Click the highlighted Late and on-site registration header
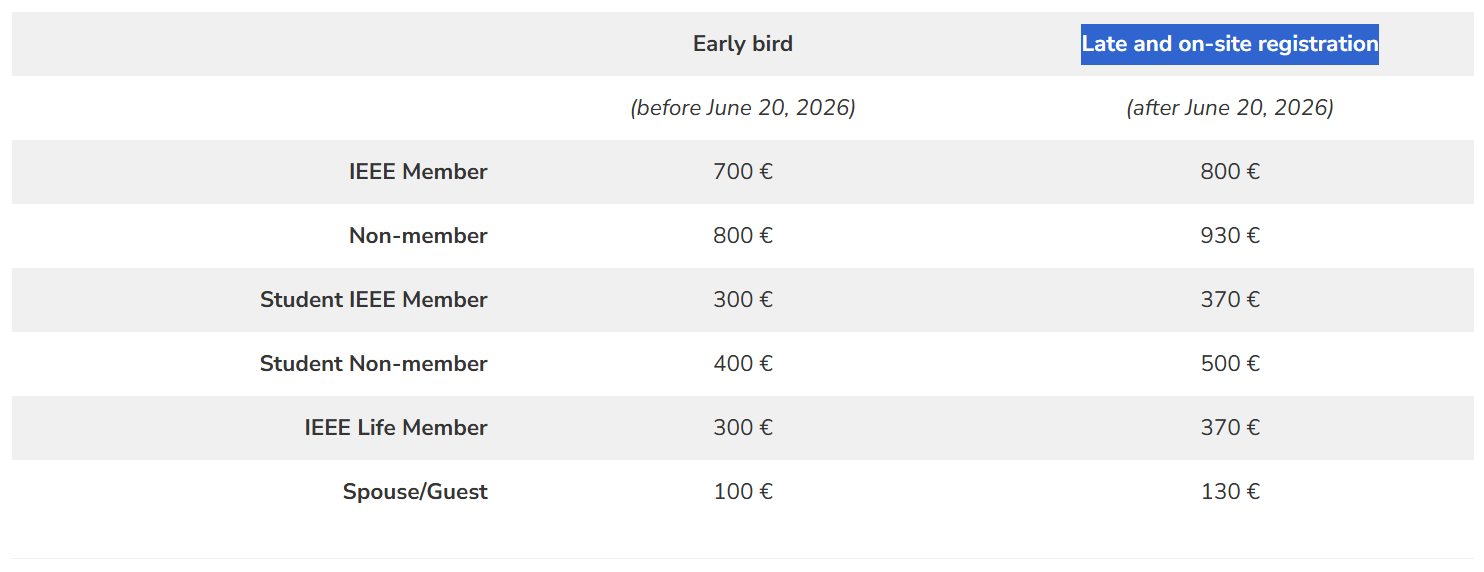Viewport: 1484px width, 572px height. coord(1229,44)
